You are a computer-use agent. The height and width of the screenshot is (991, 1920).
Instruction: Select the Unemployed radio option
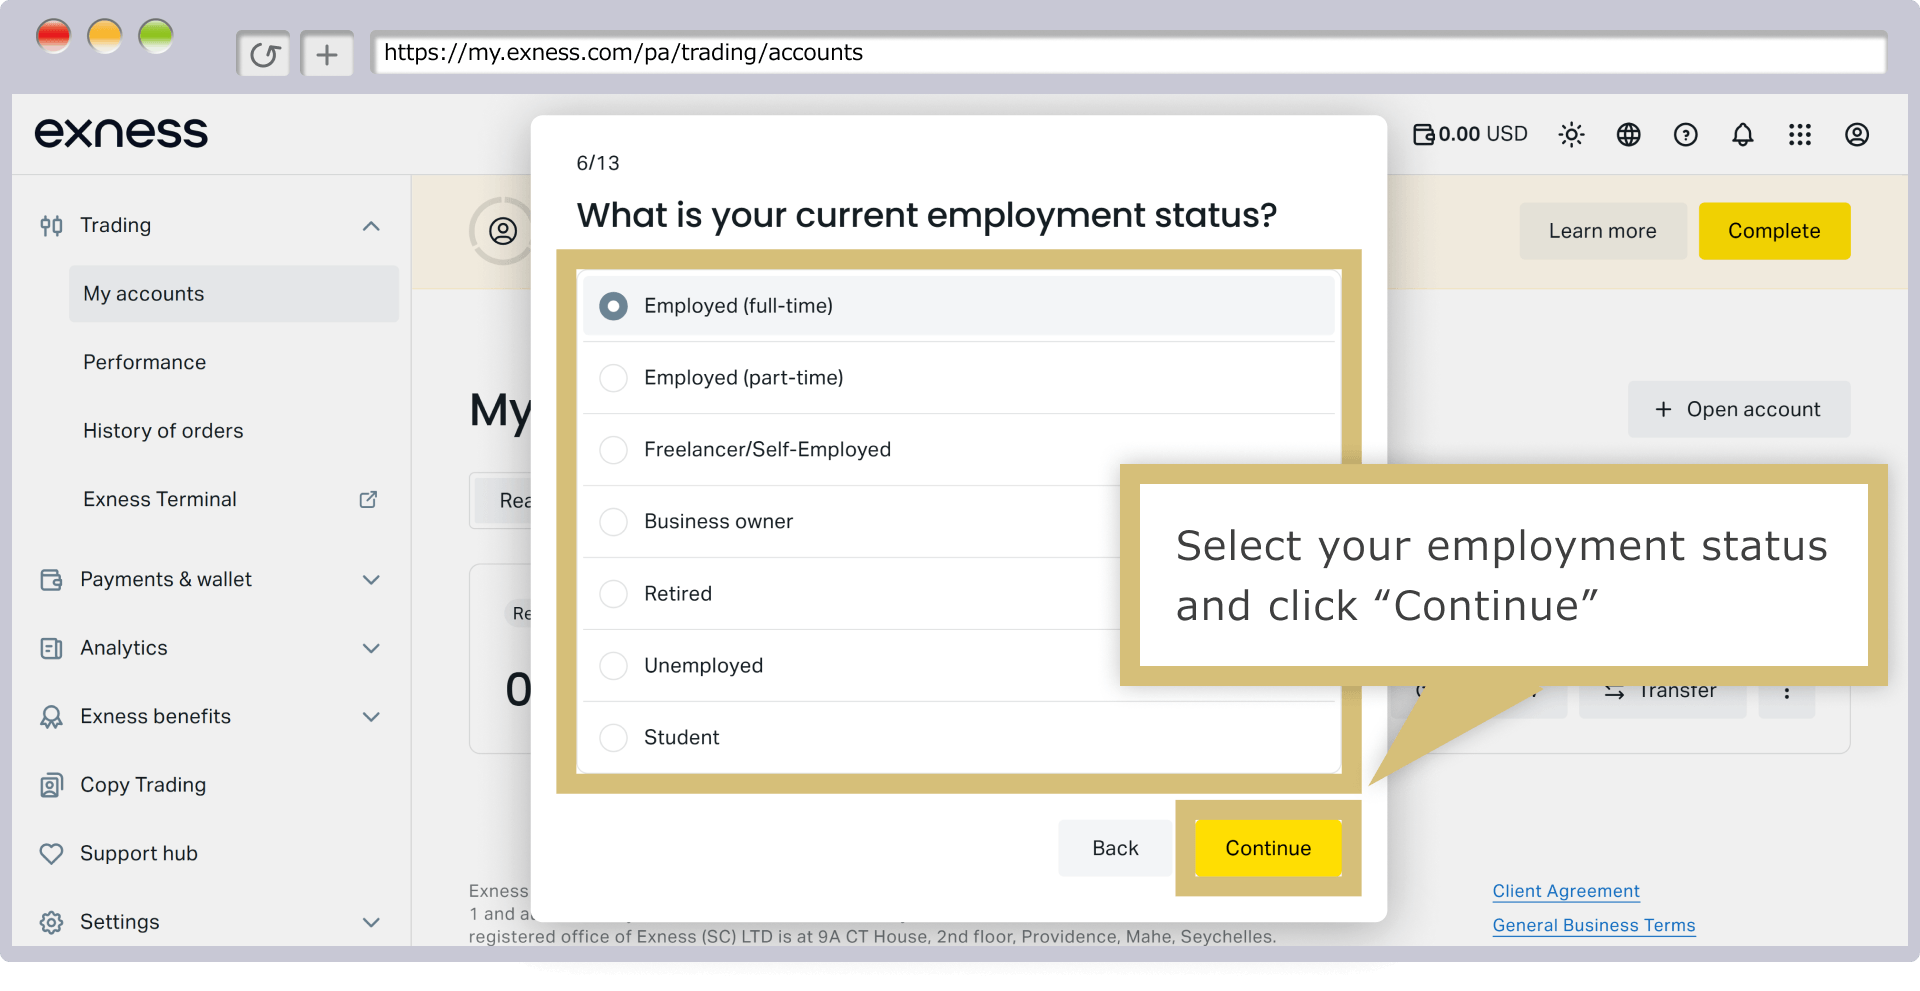click(613, 666)
